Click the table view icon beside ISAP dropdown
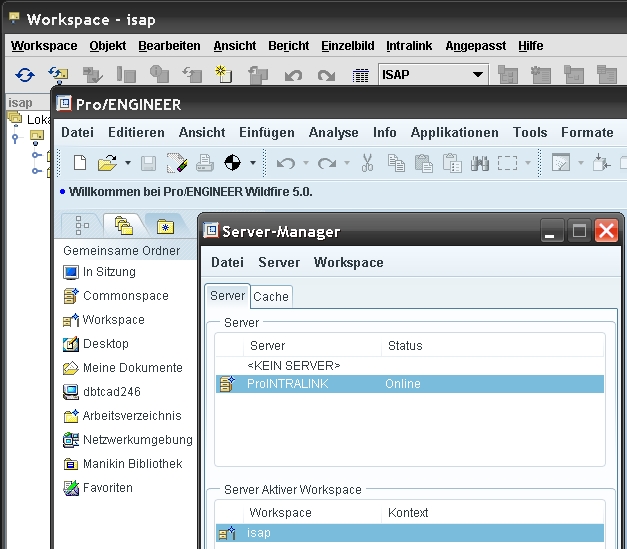The width and height of the screenshot is (627, 549). pyautogui.click(x=360, y=75)
